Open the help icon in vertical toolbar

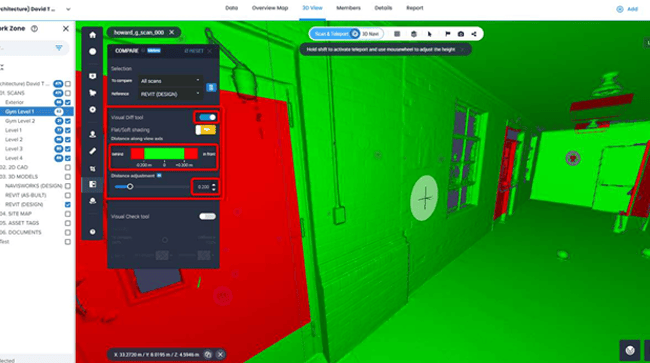pyautogui.click(x=92, y=232)
